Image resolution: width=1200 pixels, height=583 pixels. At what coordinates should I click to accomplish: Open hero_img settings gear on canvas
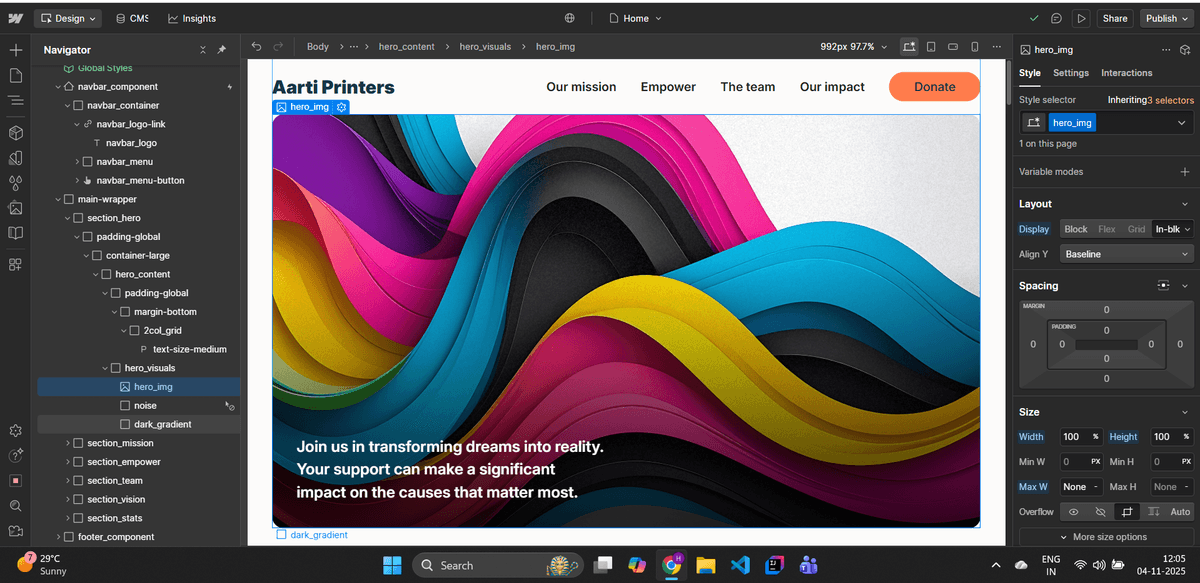[342, 107]
